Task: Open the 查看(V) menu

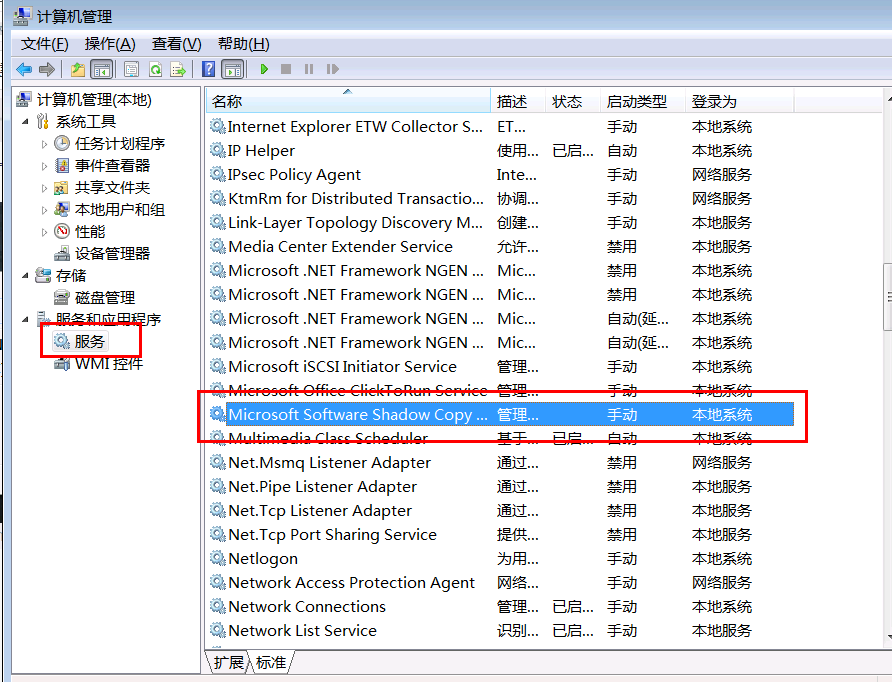Action: click(176, 44)
